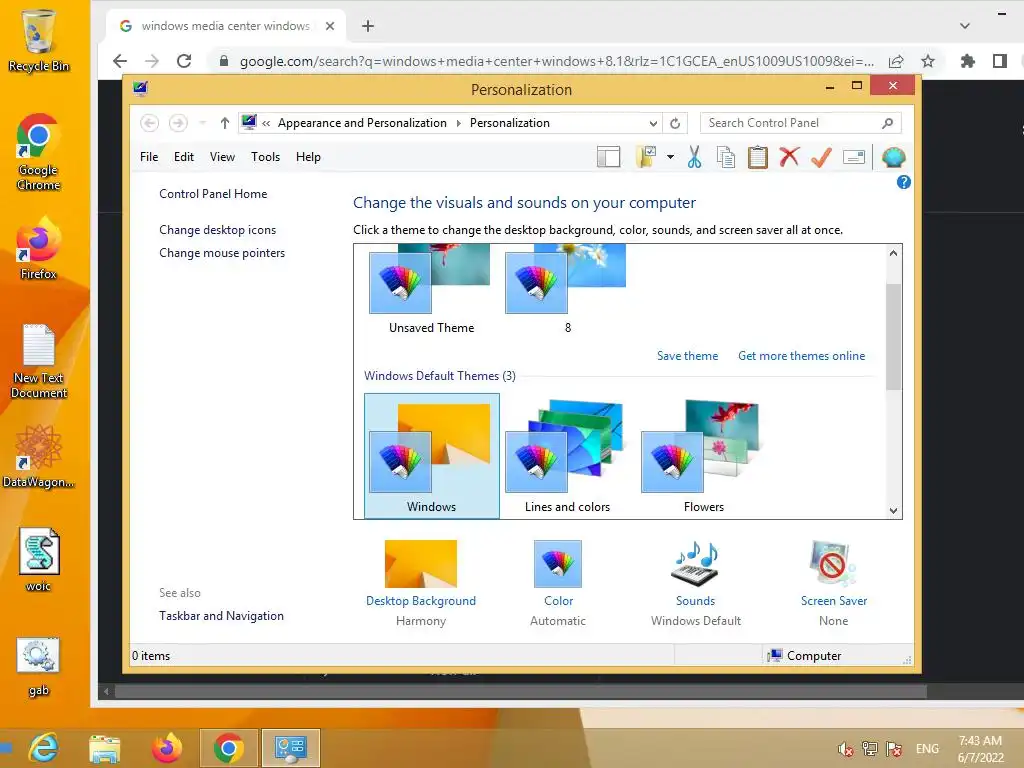Image resolution: width=1024 pixels, height=768 pixels.
Task: Select the Lines and colors theme
Action: (567, 456)
